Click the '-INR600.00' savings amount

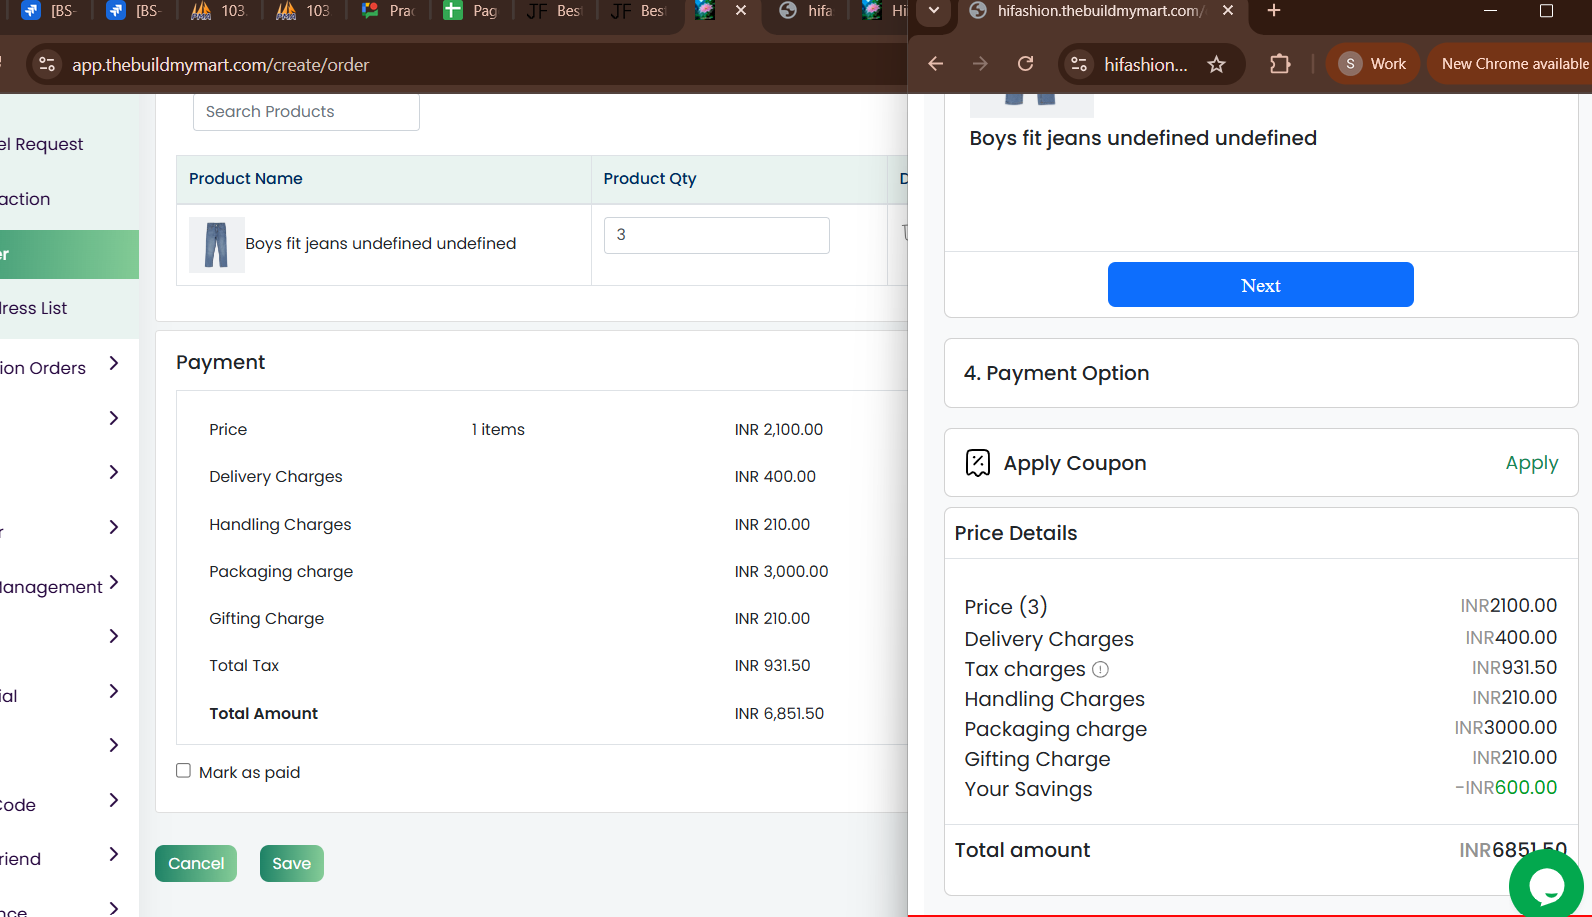tap(1506, 787)
